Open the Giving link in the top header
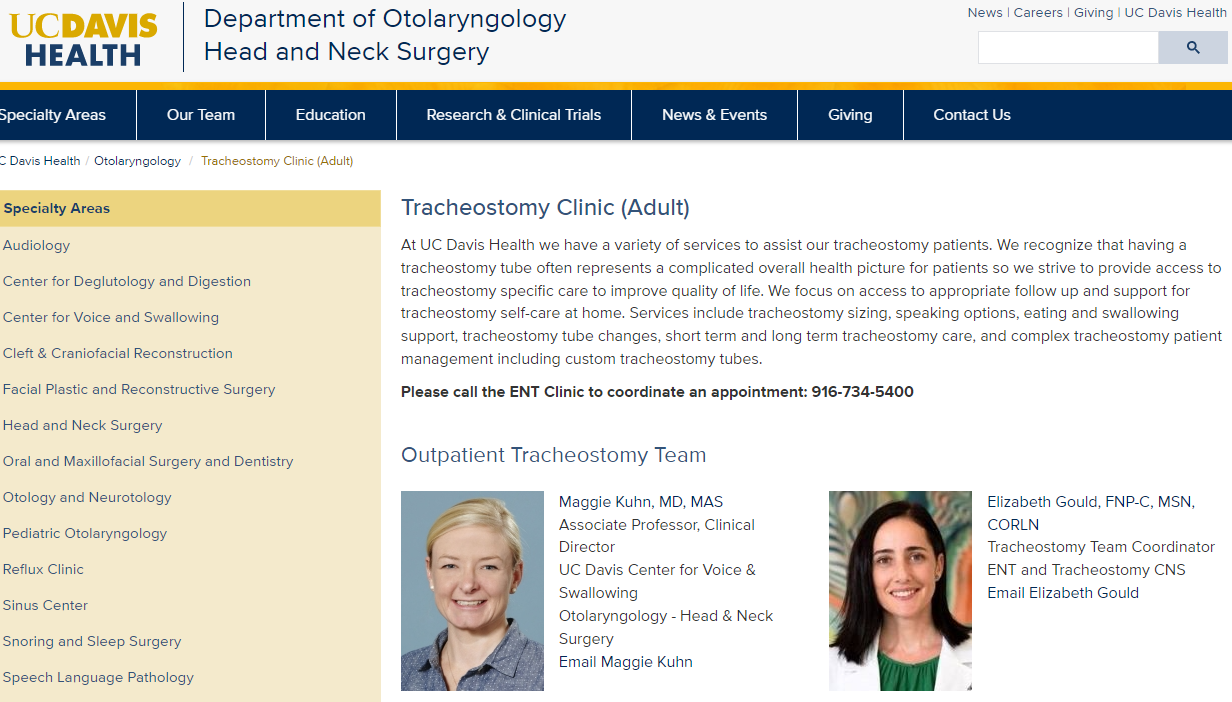Screen dimensions: 1232x702 [x=1093, y=13]
